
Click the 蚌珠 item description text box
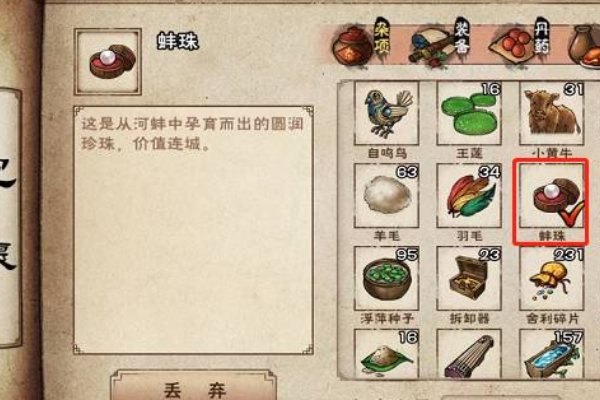point(194,230)
